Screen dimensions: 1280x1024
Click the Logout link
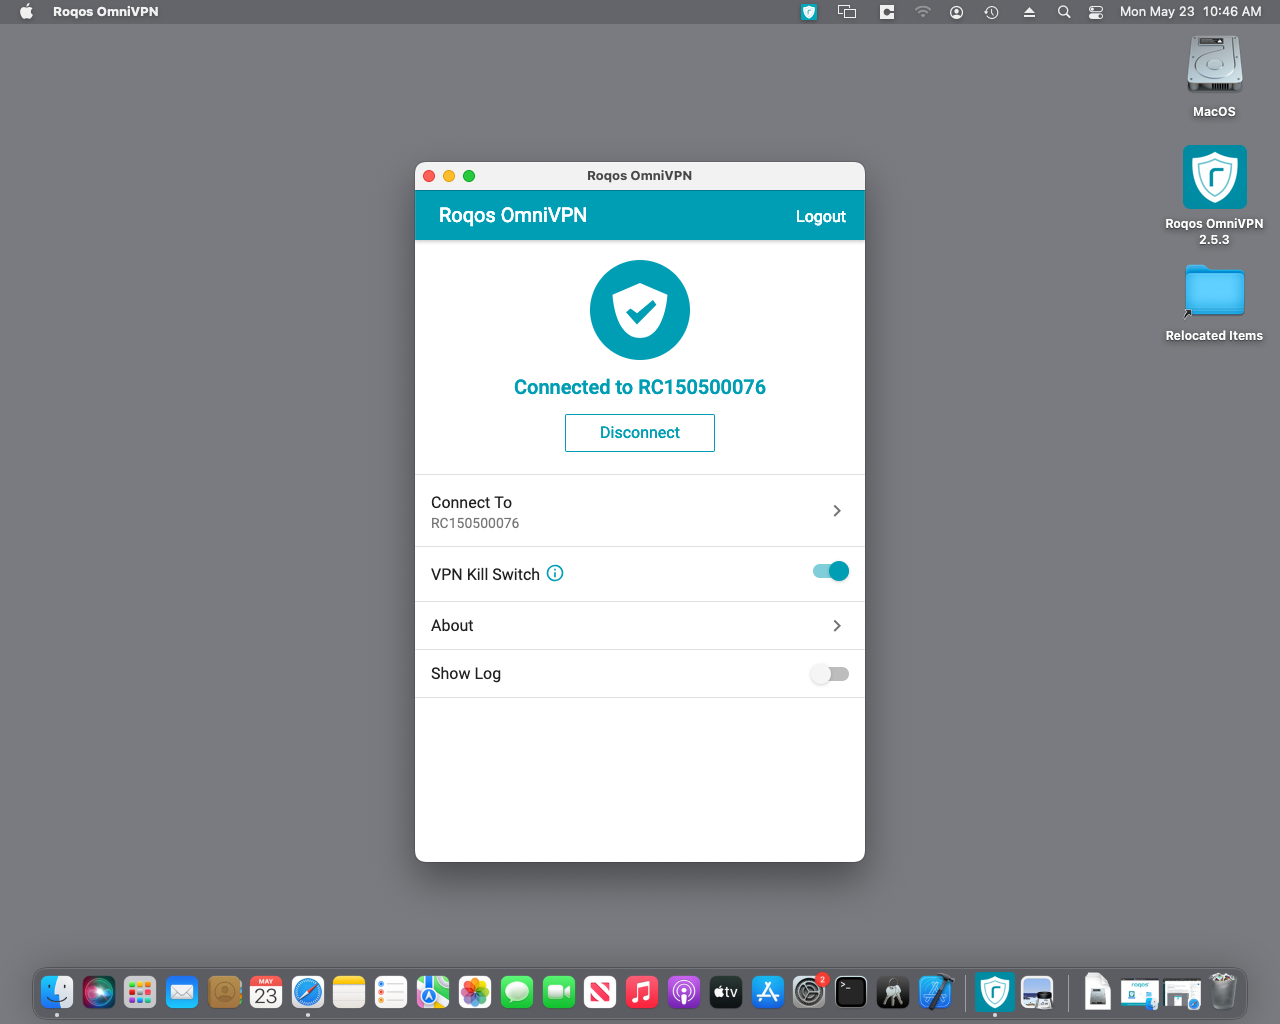821,216
